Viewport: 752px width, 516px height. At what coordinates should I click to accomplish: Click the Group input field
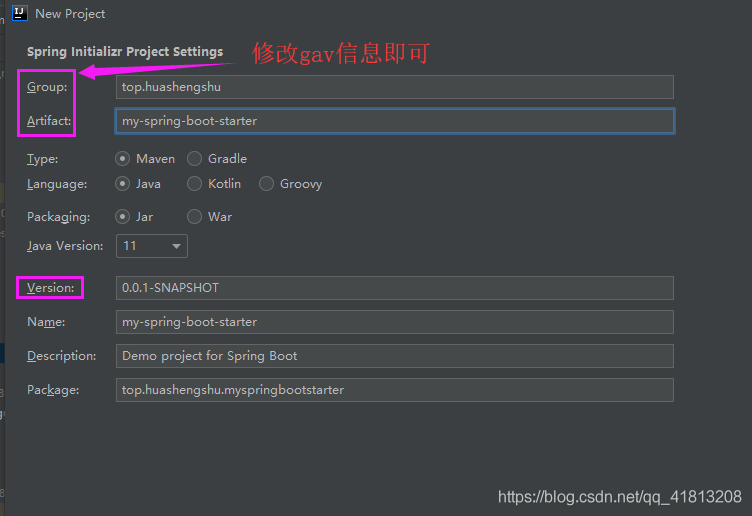point(395,87)
